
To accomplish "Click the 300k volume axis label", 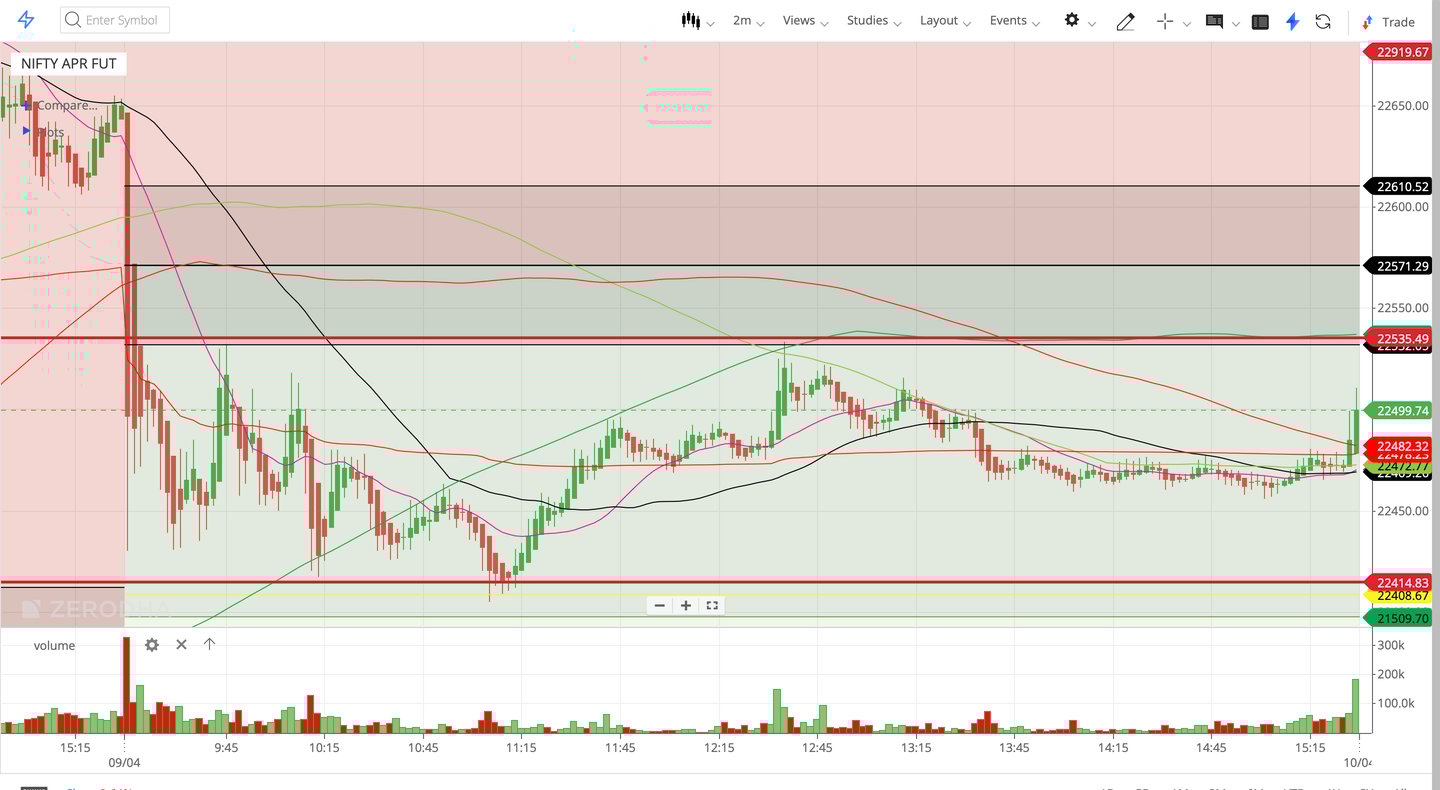I will (x=1391, y=646).
